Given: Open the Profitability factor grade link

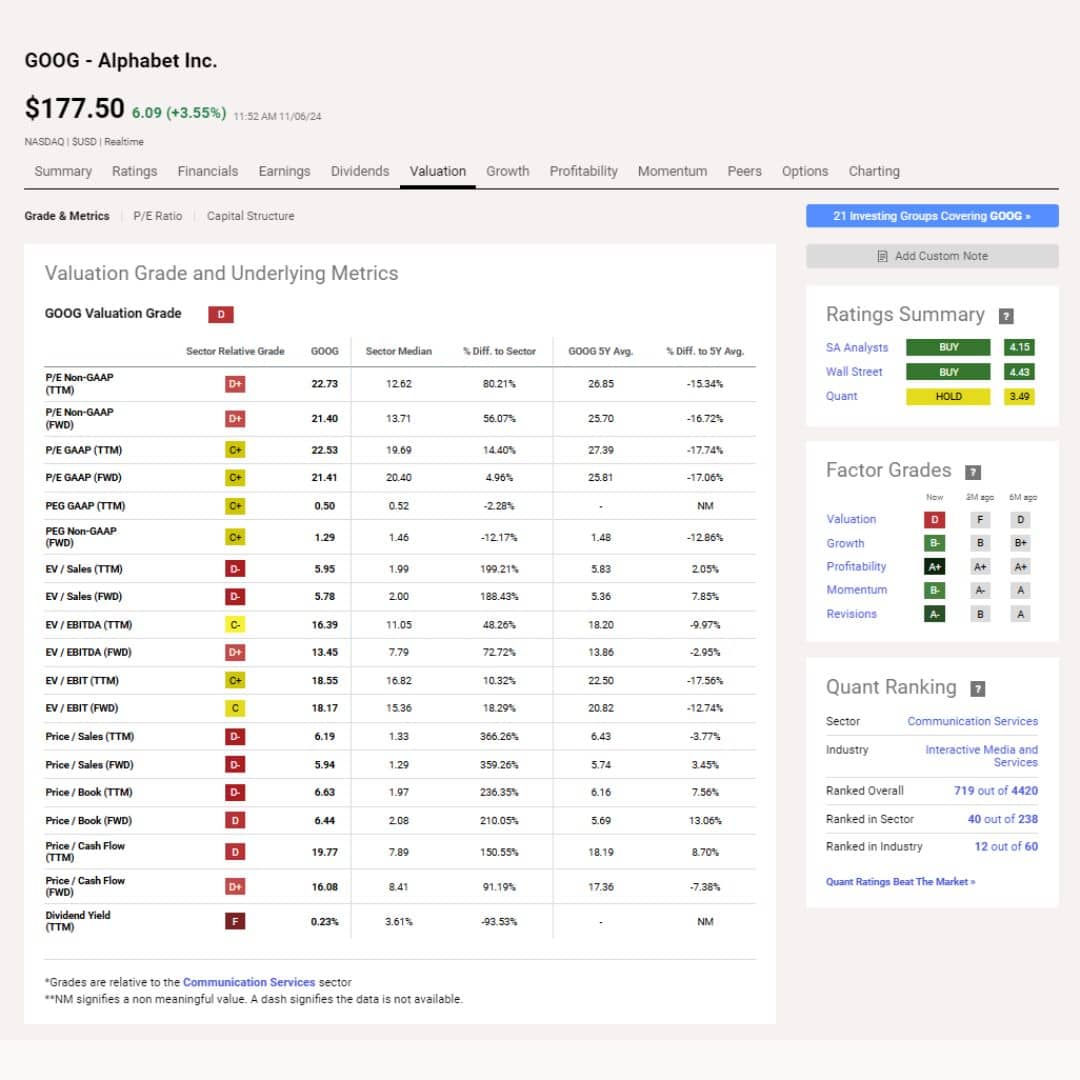Looking at the screenshot, I should point(856,566).
